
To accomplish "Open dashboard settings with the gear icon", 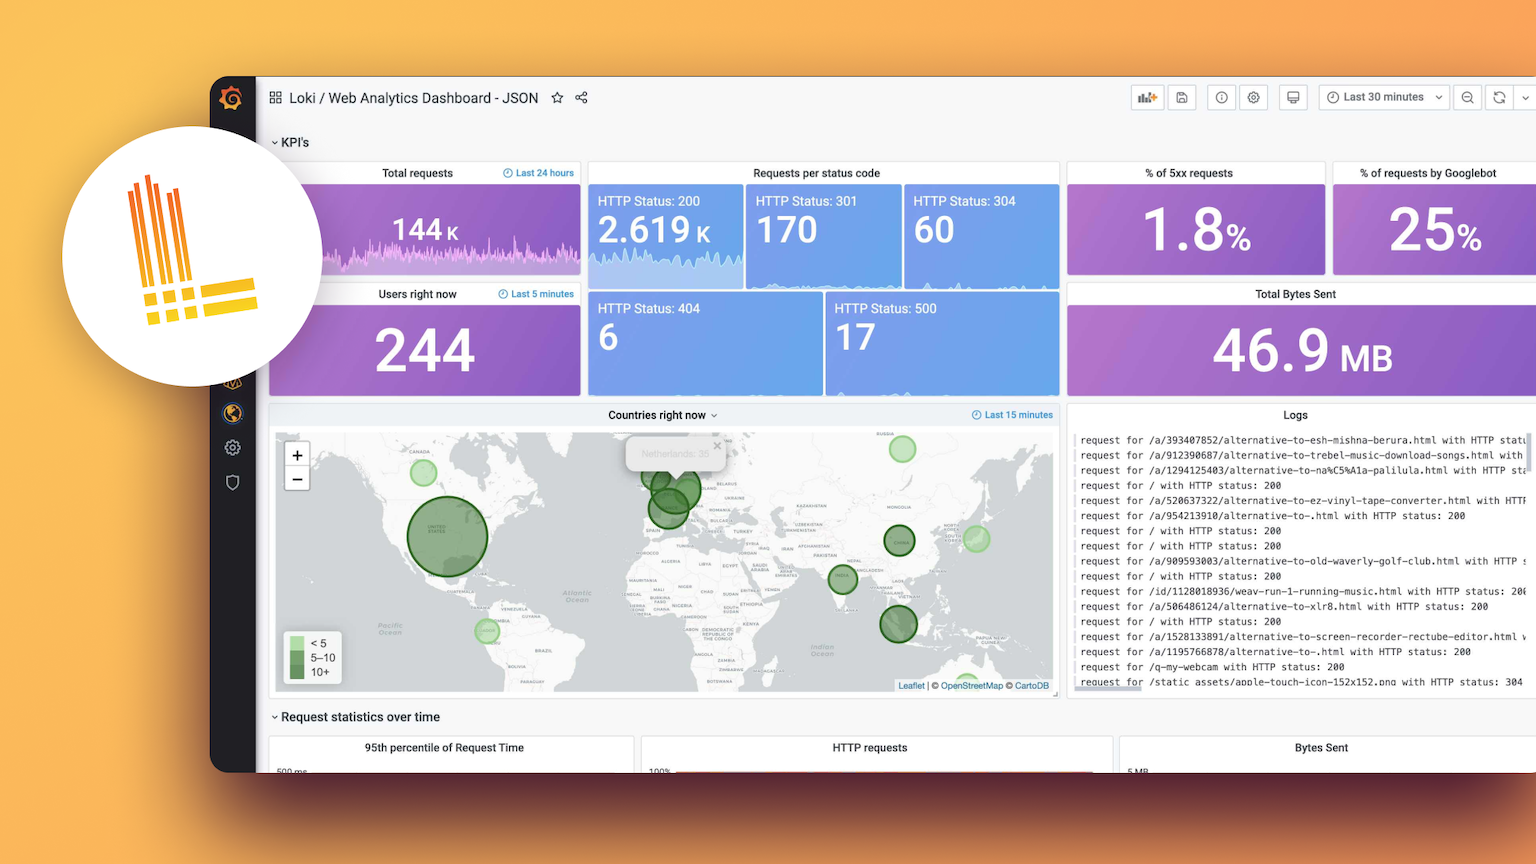I will pyautogui.click(x=1253, y=97).
